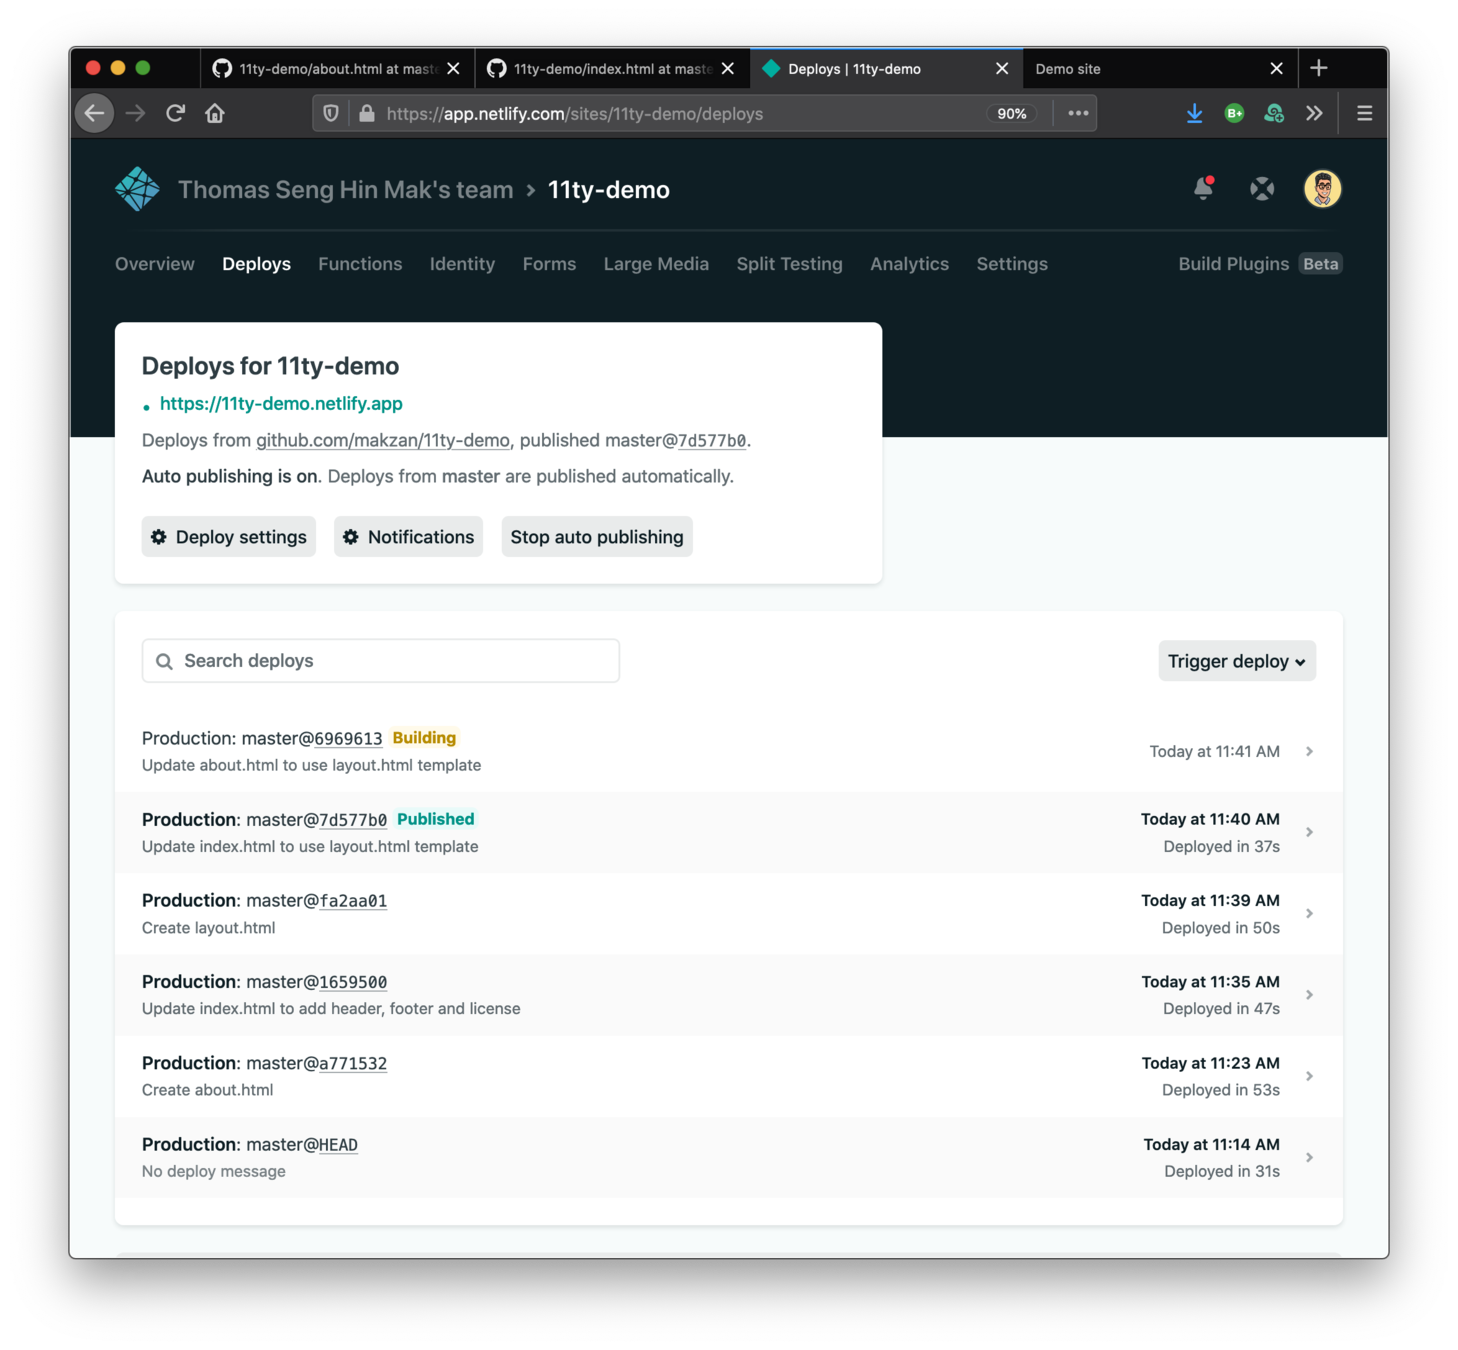Open the Firefox hamburger menu
The image size is (1458, 1350).
coord(1364,113)
